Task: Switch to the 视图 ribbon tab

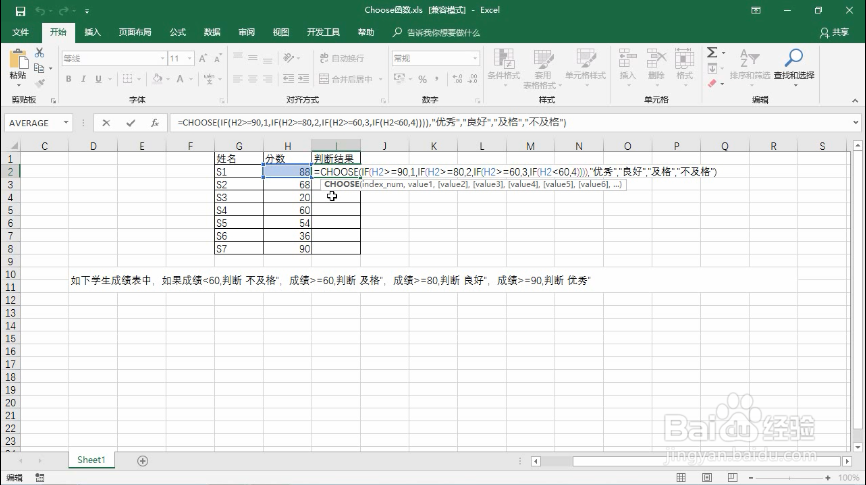Action: [281, 32]
